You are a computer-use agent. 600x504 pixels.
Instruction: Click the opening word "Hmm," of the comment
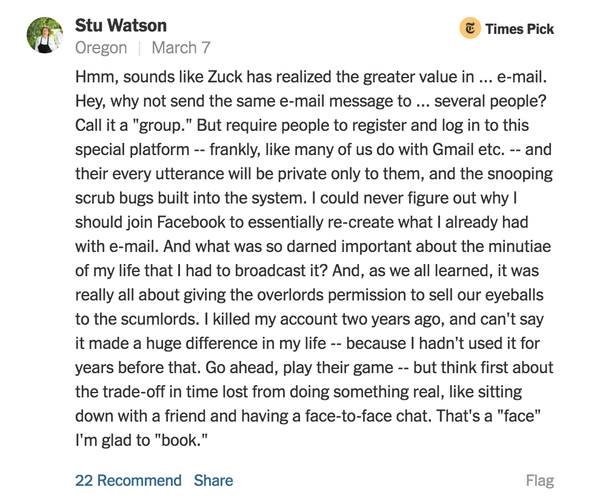tap(96, 77)
